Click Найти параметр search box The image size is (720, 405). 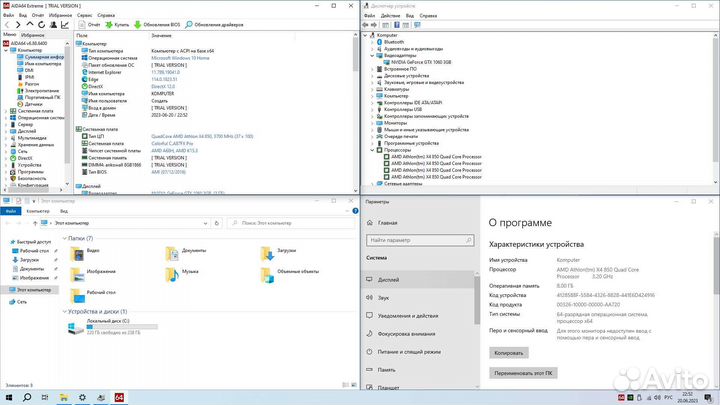coord(420,240)
